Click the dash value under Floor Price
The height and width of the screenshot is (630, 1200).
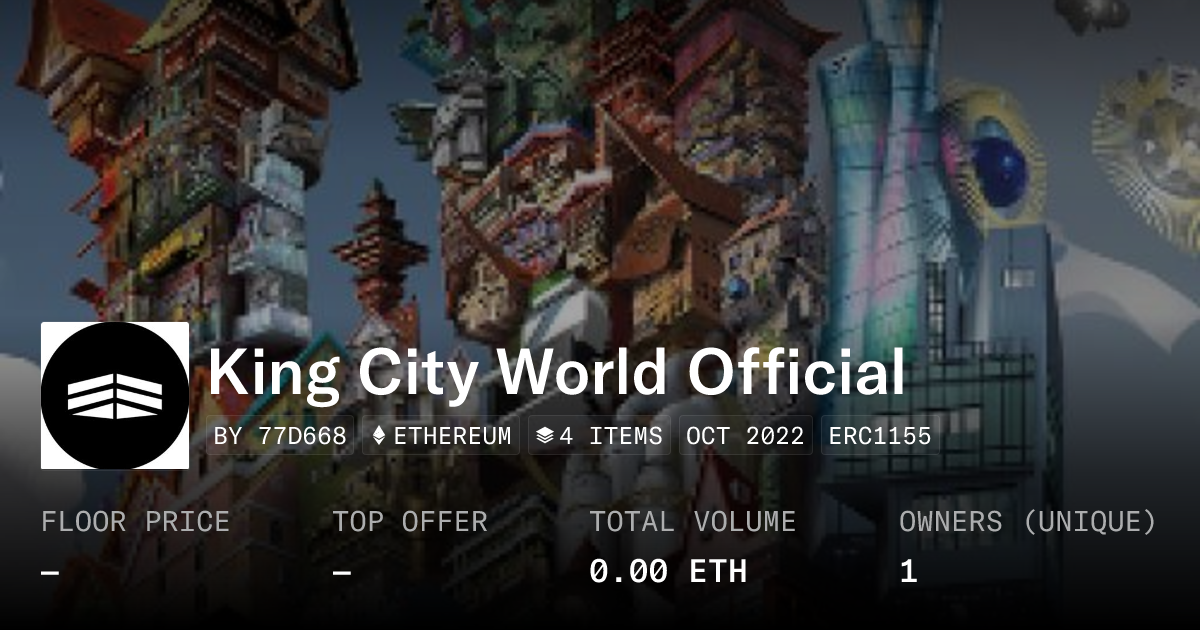(50, 572)
